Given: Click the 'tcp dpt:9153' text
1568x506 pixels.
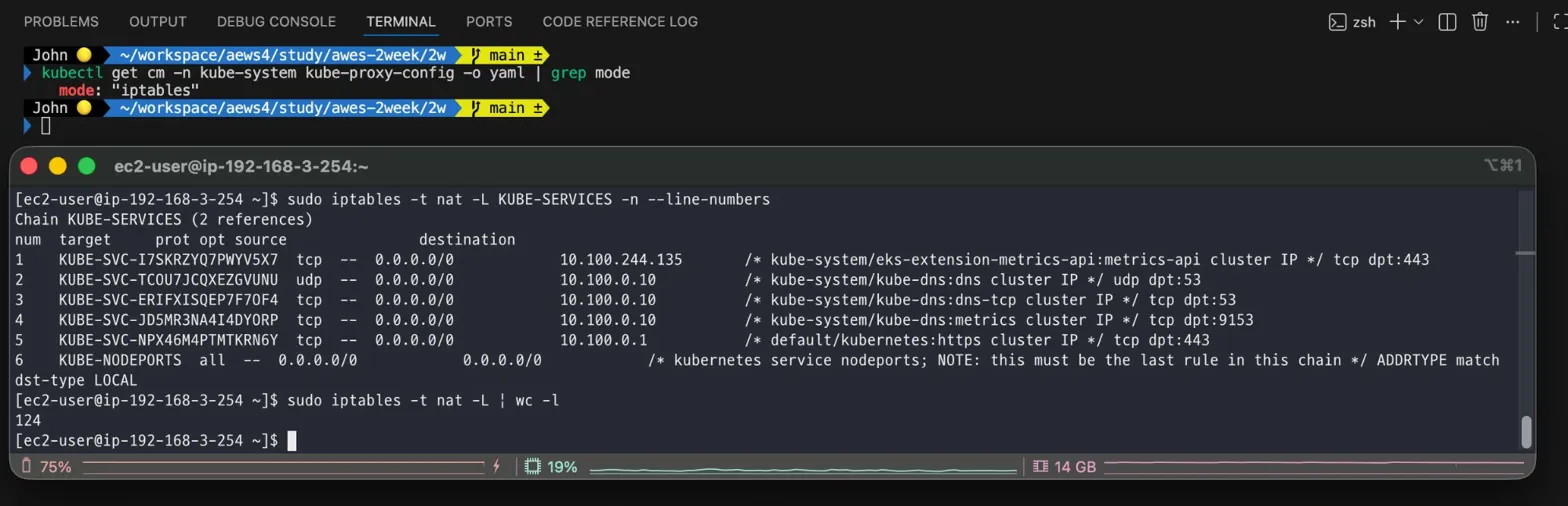Looking at the screenshot, I should click(x=1201, y=320).
